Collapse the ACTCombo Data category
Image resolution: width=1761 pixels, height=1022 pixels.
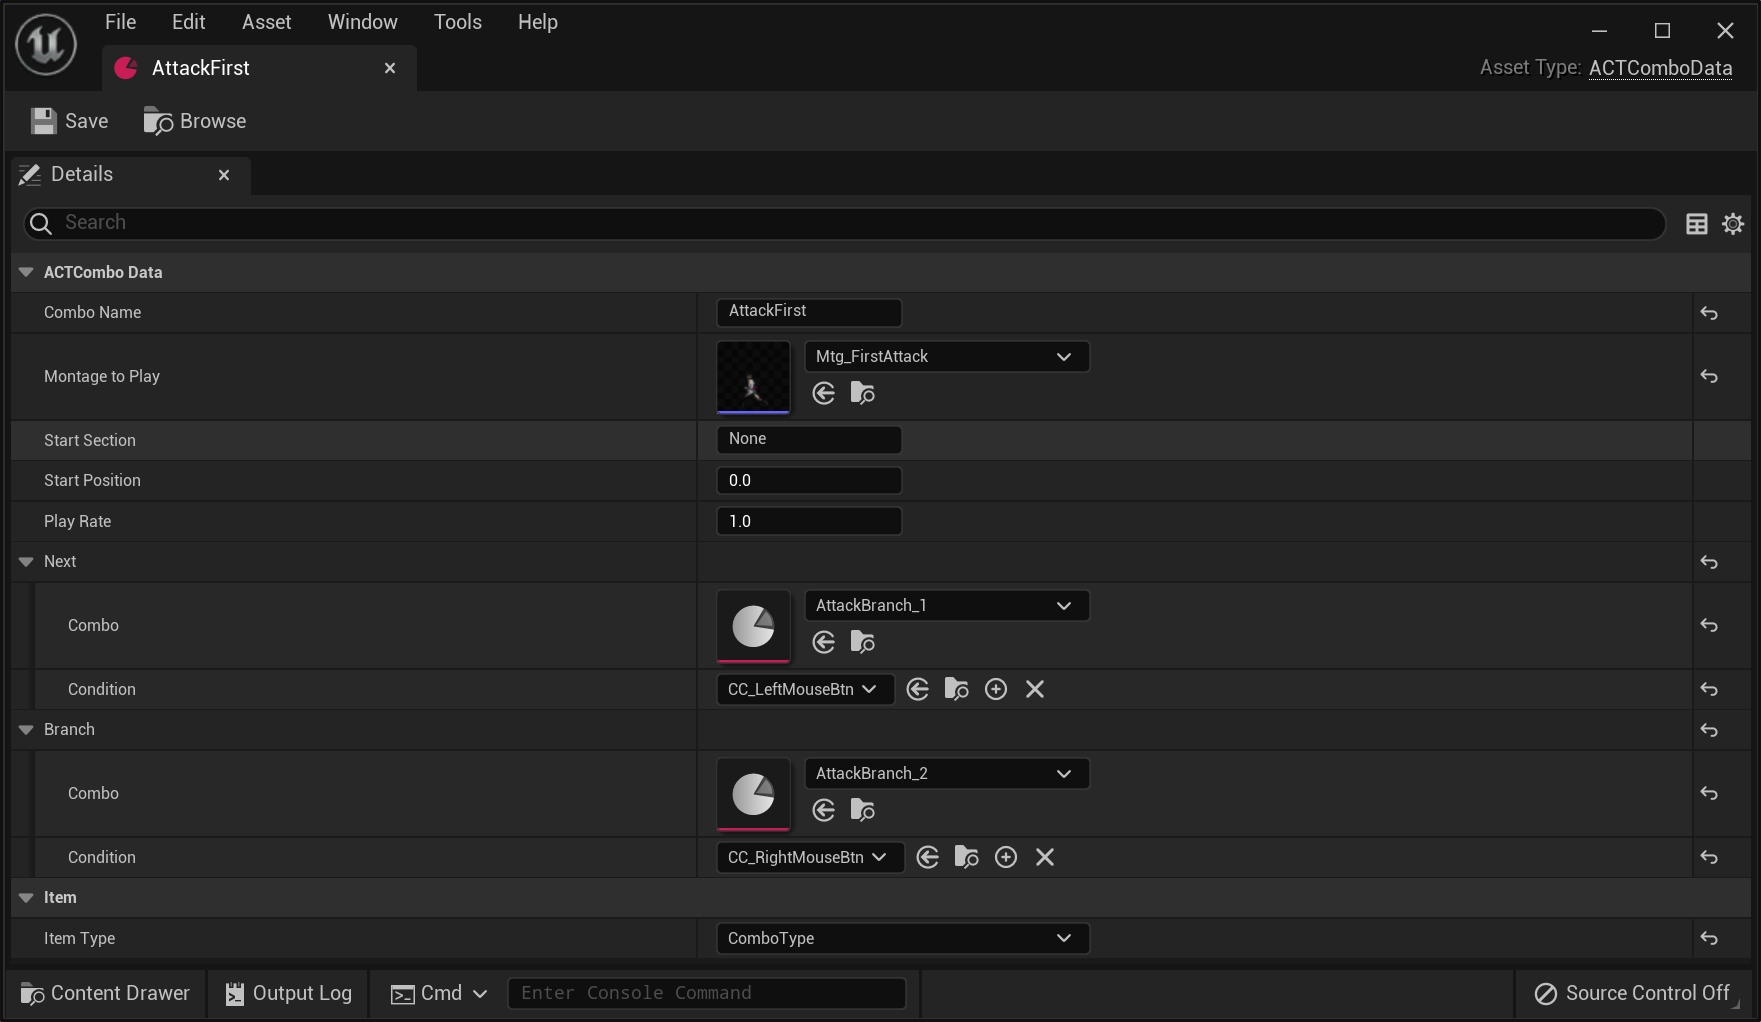pos(27,272)
